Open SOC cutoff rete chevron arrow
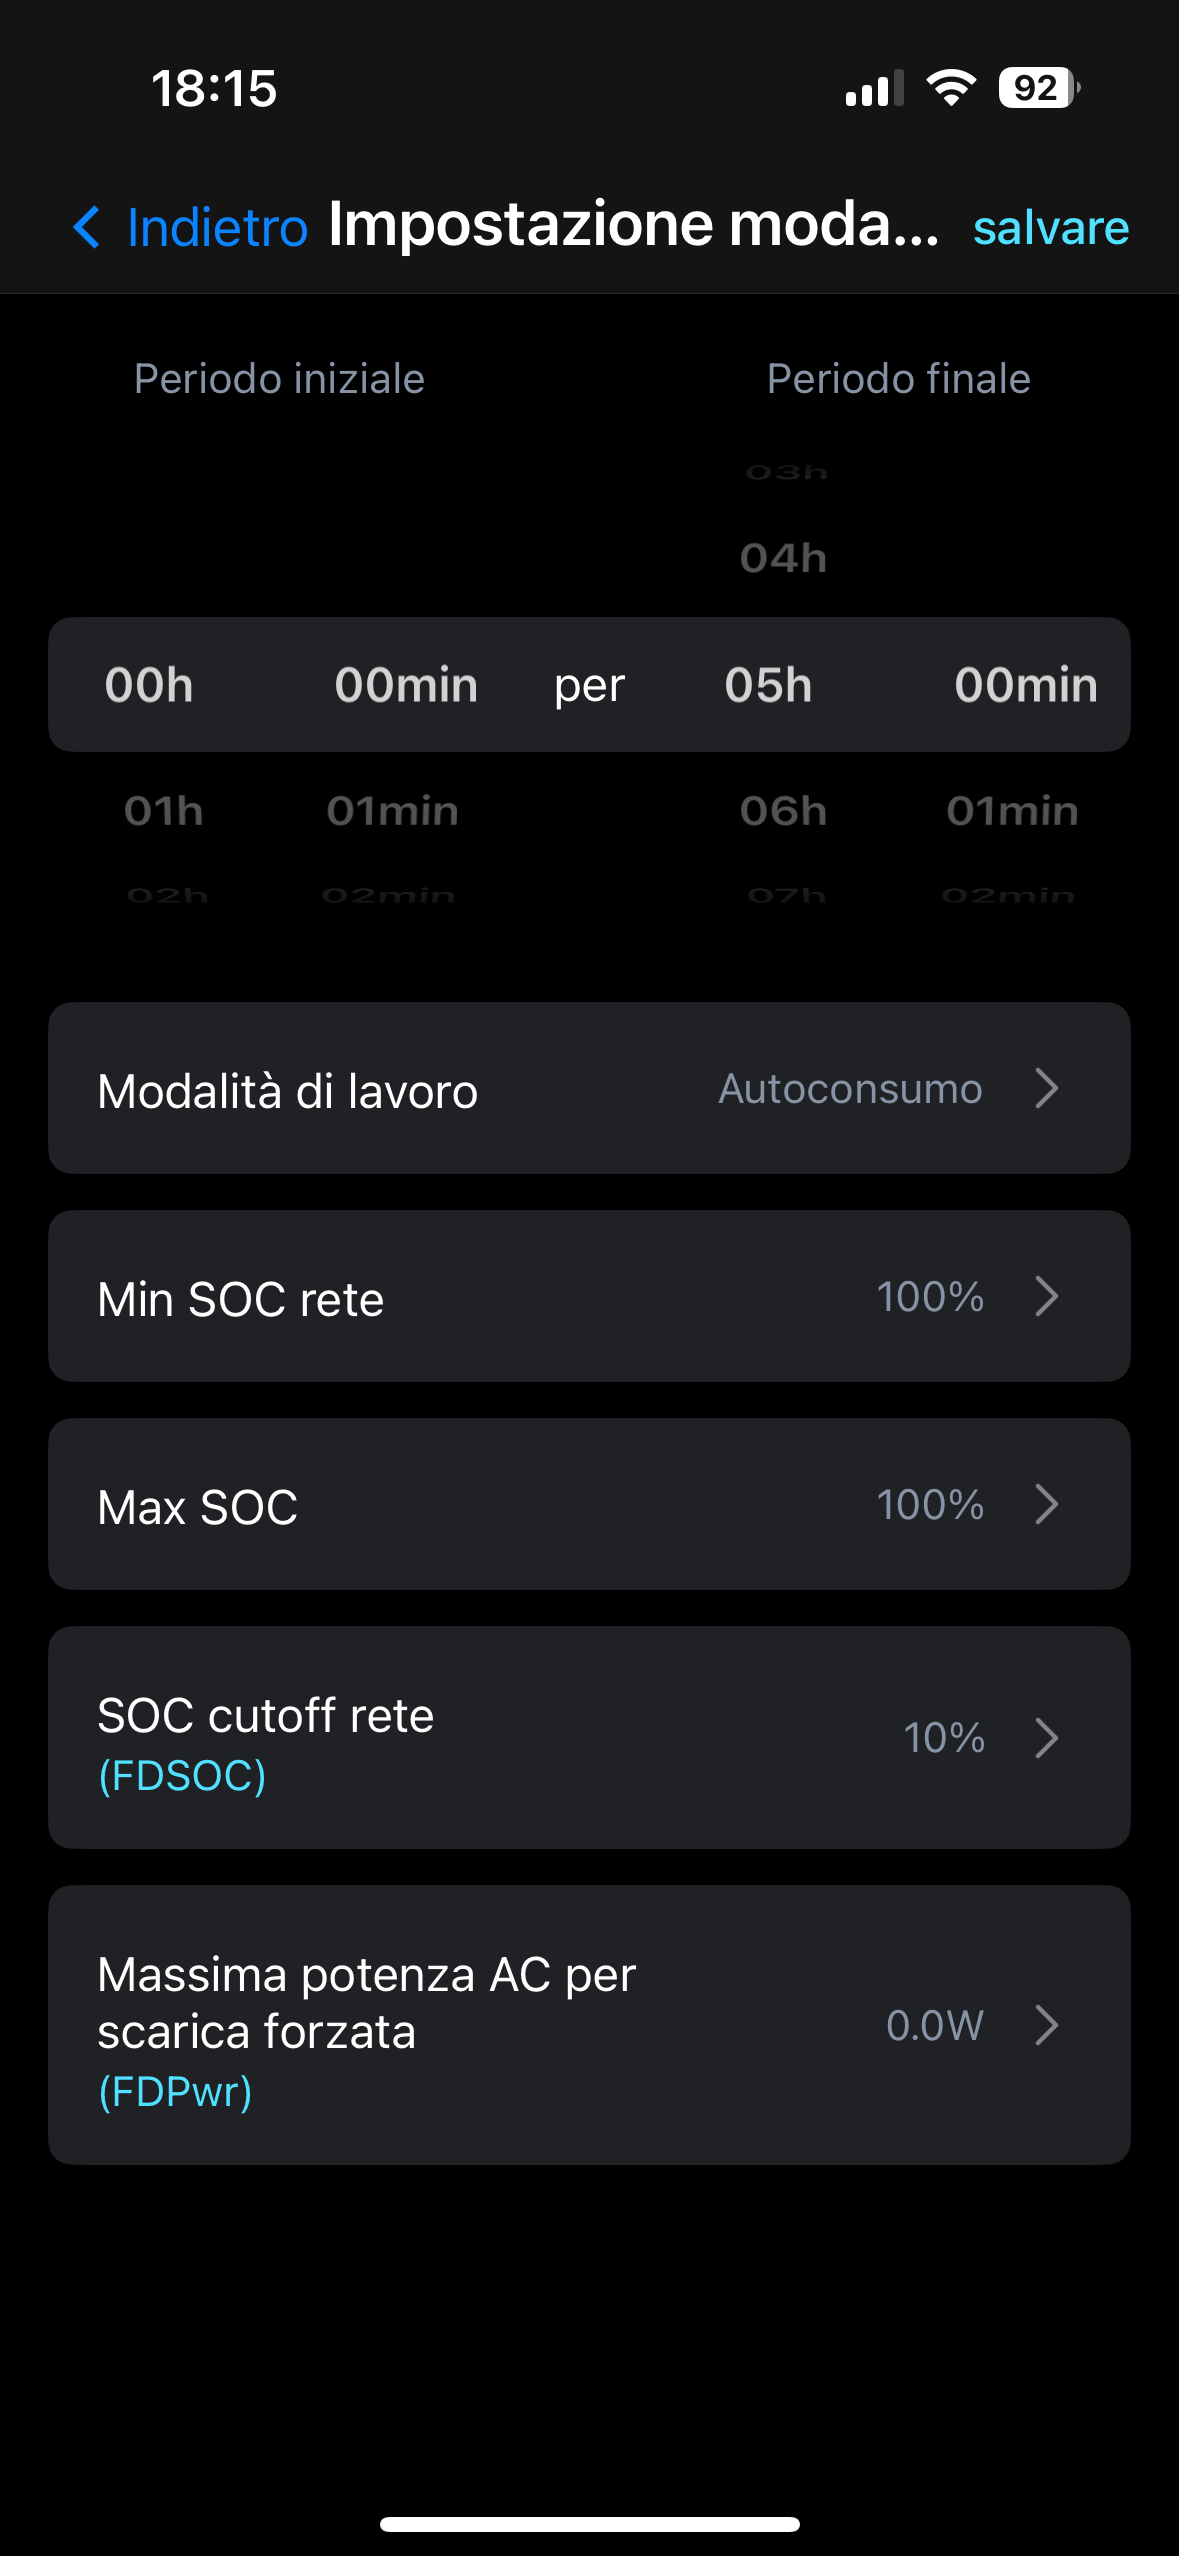This screenshot has width=1179, height=2556. tap(1046, 1738)
